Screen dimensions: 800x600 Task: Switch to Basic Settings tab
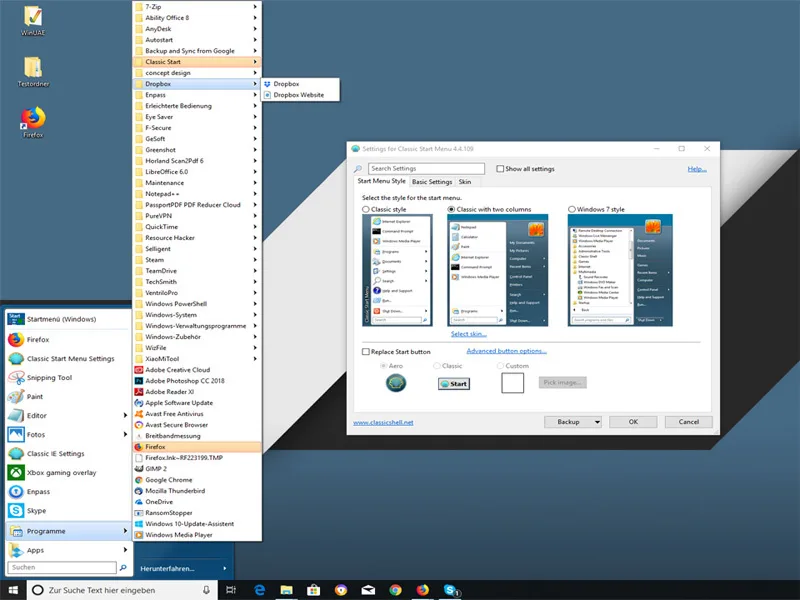432,182
